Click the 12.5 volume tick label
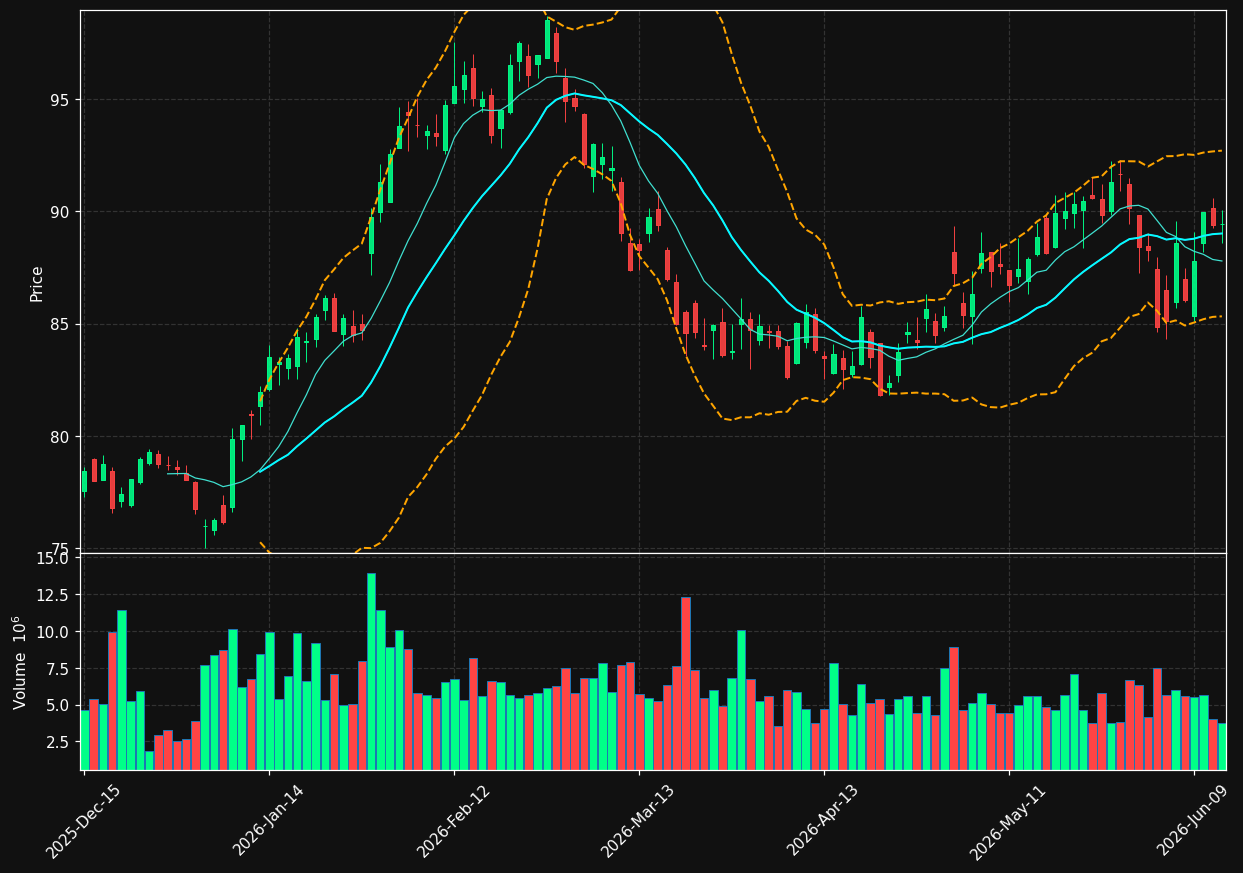Screen dimensions: 1243x873 (x=52, y=595)
